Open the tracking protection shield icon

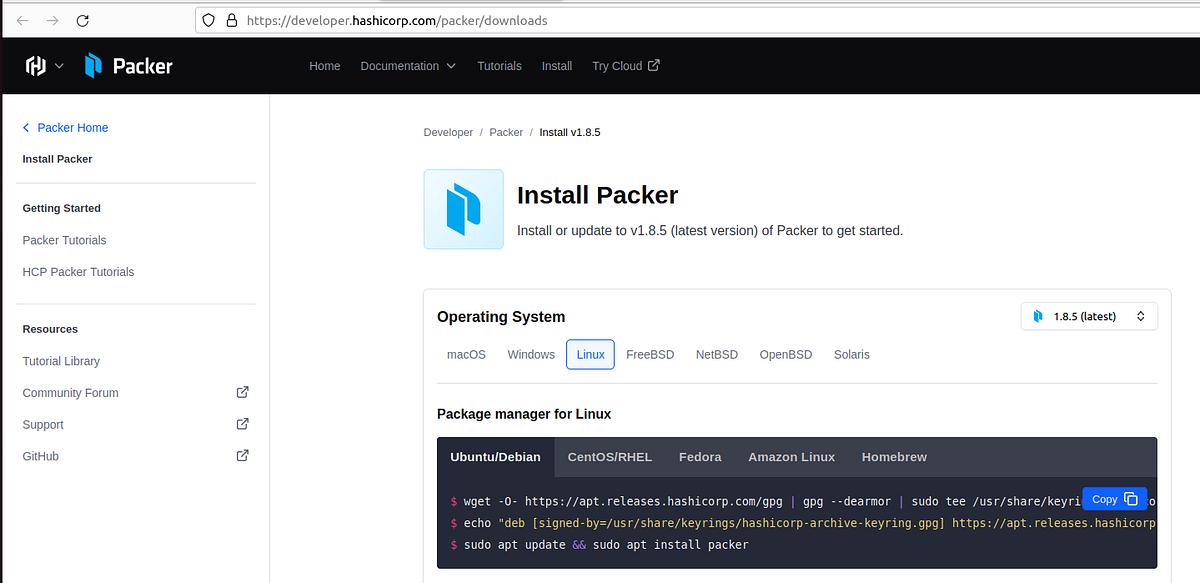point(207,20)
